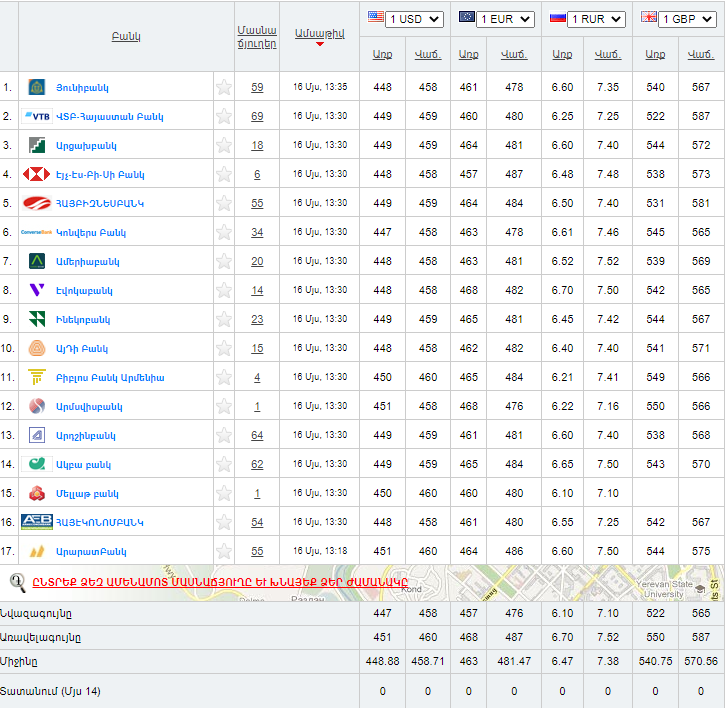
Task: Favorite Յունիբանկ with its star
Action: tap(224, 87)
